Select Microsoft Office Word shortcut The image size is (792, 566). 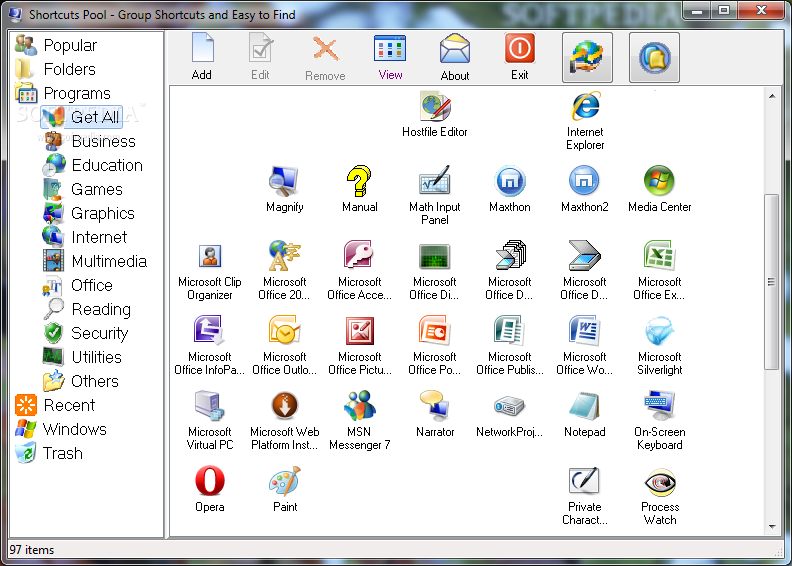tap(584, 346)
